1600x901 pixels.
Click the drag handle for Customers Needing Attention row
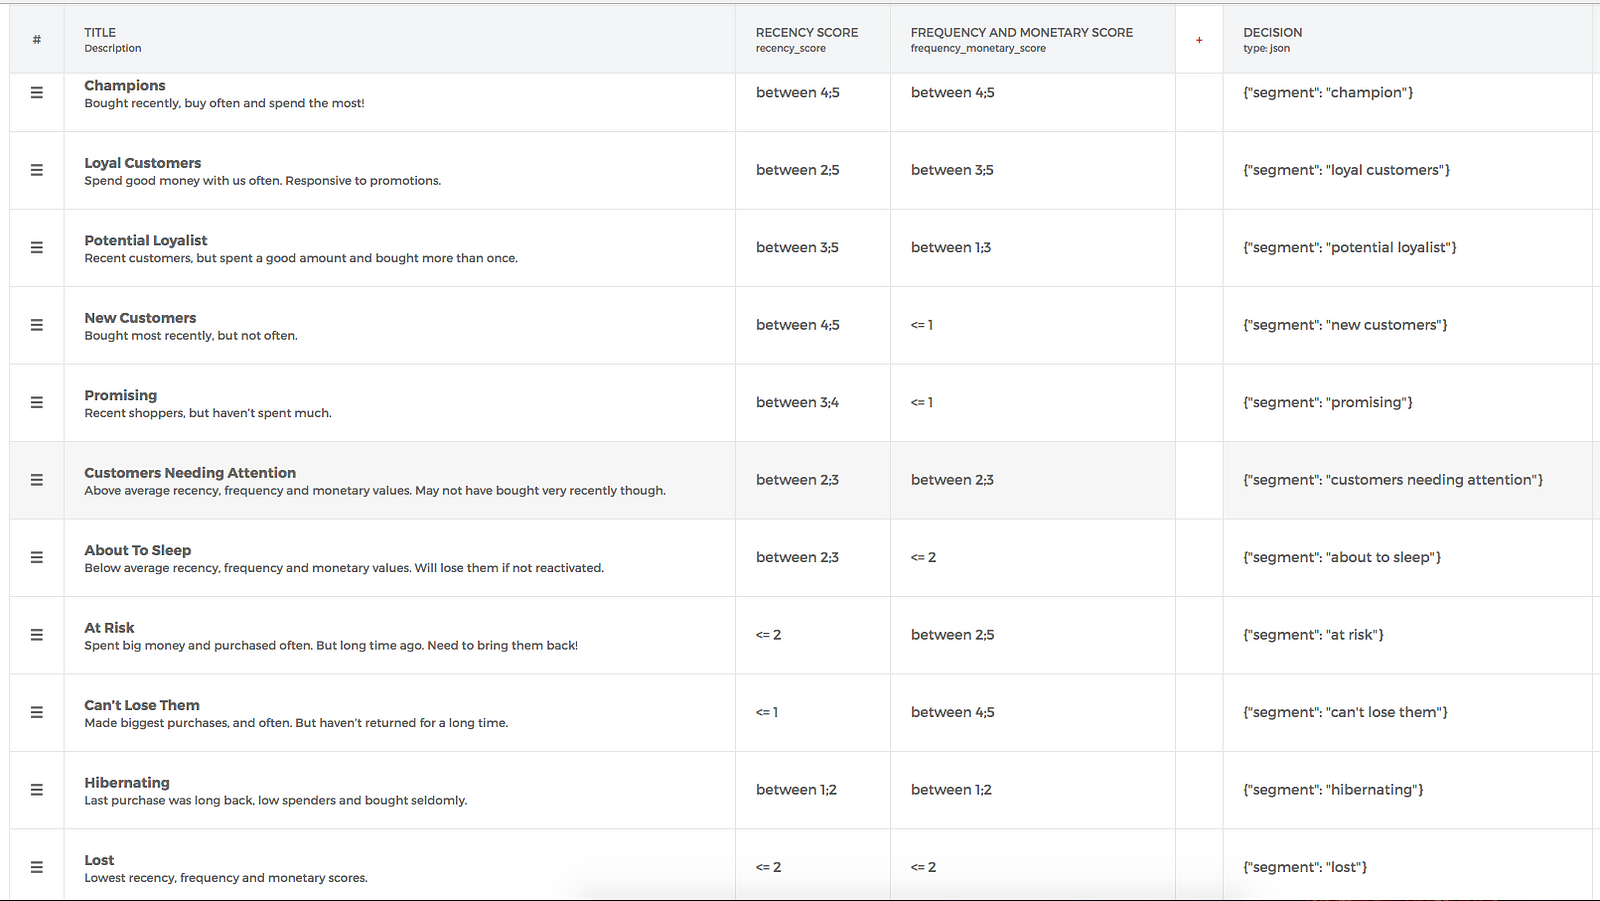[x=37, y=480]
